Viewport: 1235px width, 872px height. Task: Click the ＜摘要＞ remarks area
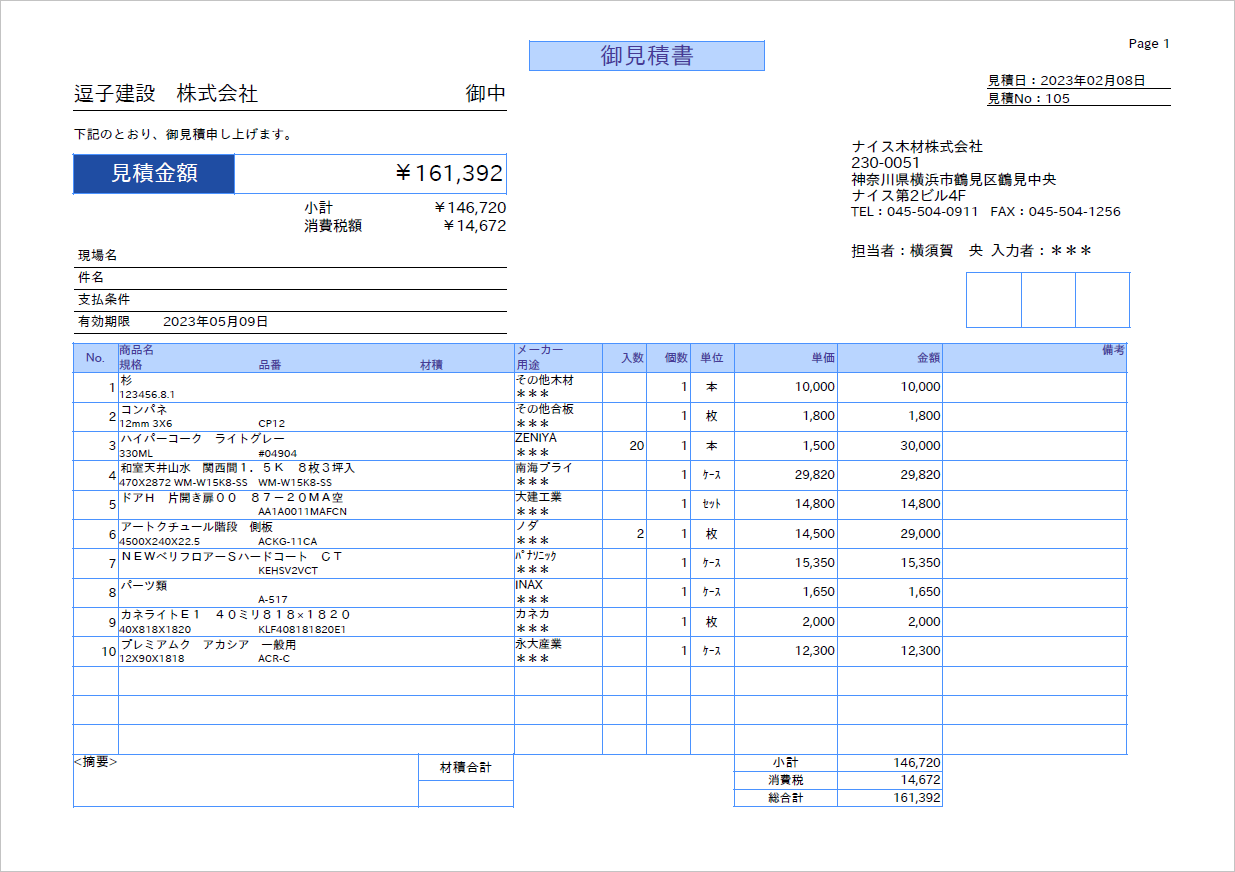[x=246, y=780]
